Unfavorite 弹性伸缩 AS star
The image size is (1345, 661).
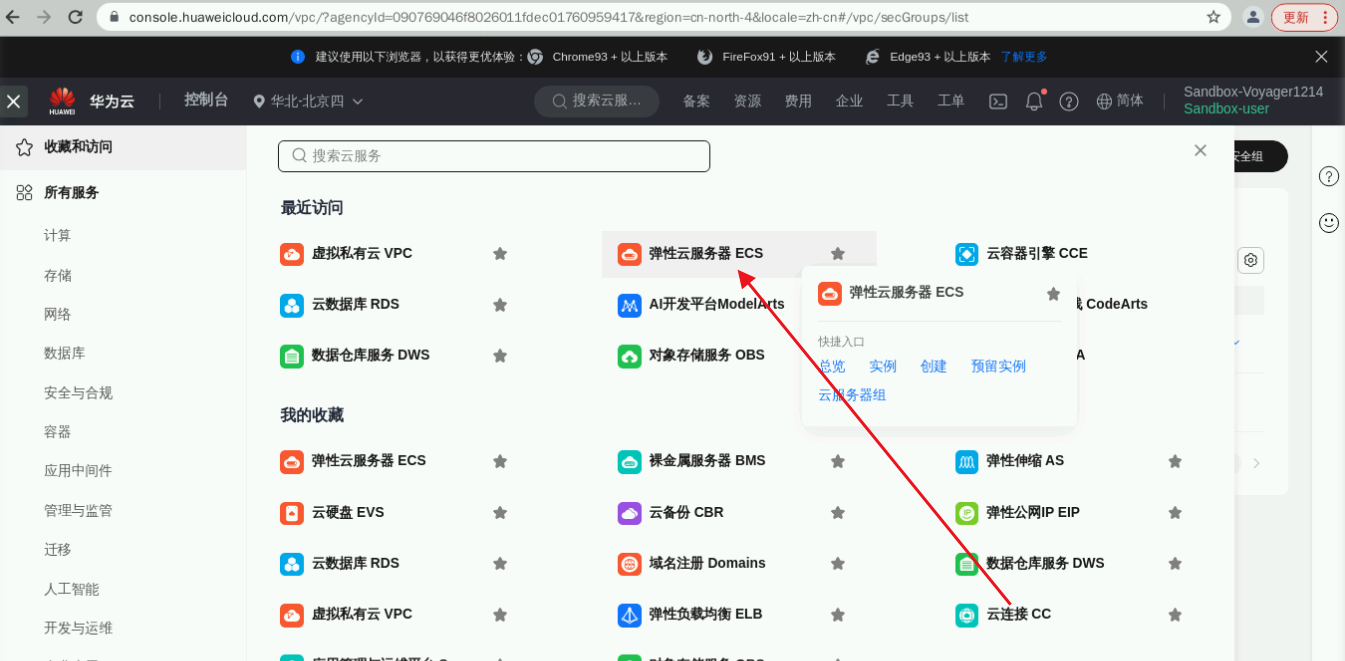coord(1175,461)
